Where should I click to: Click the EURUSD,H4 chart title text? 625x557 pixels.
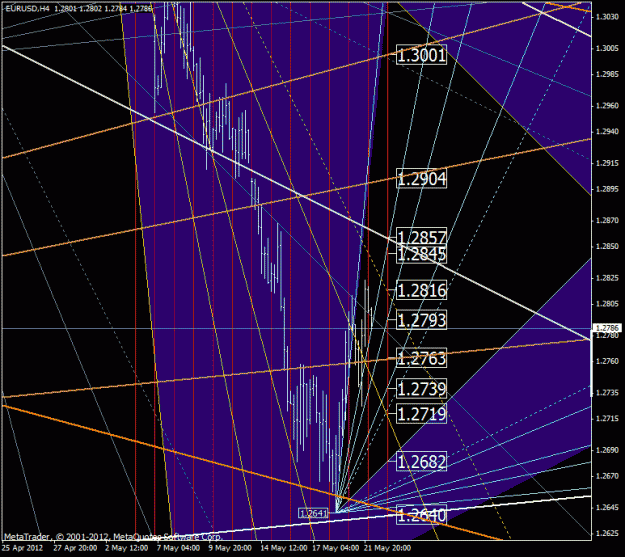(26, 8)
